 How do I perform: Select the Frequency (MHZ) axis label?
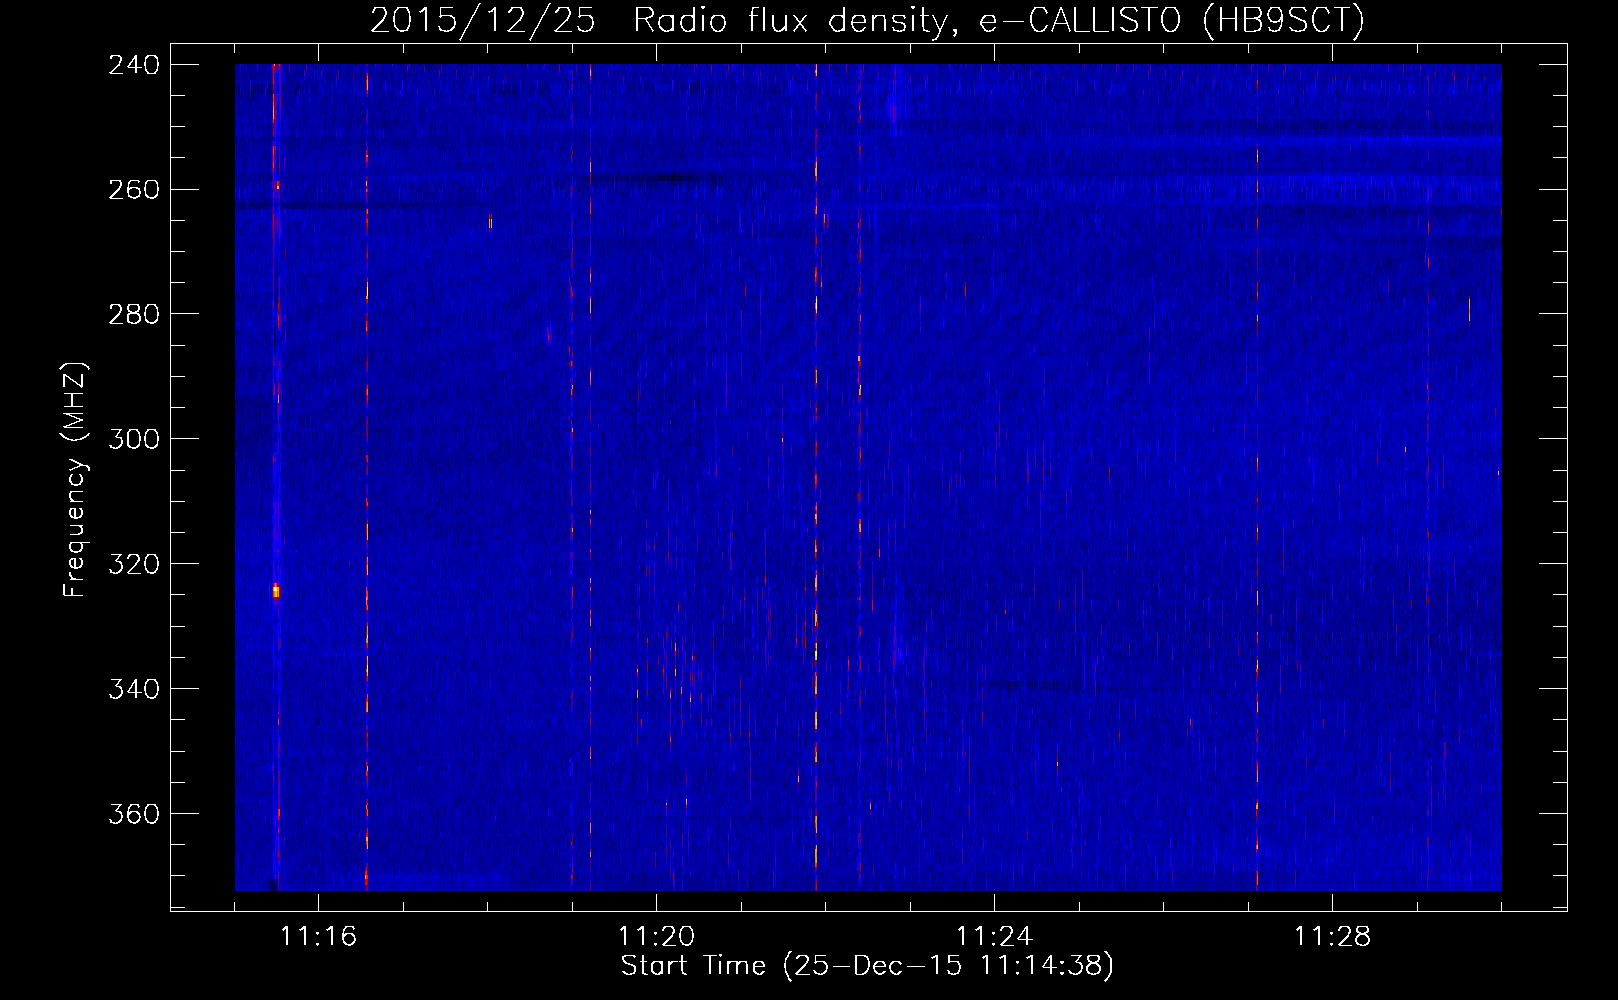pyautogui.click(x=75, y=480)
